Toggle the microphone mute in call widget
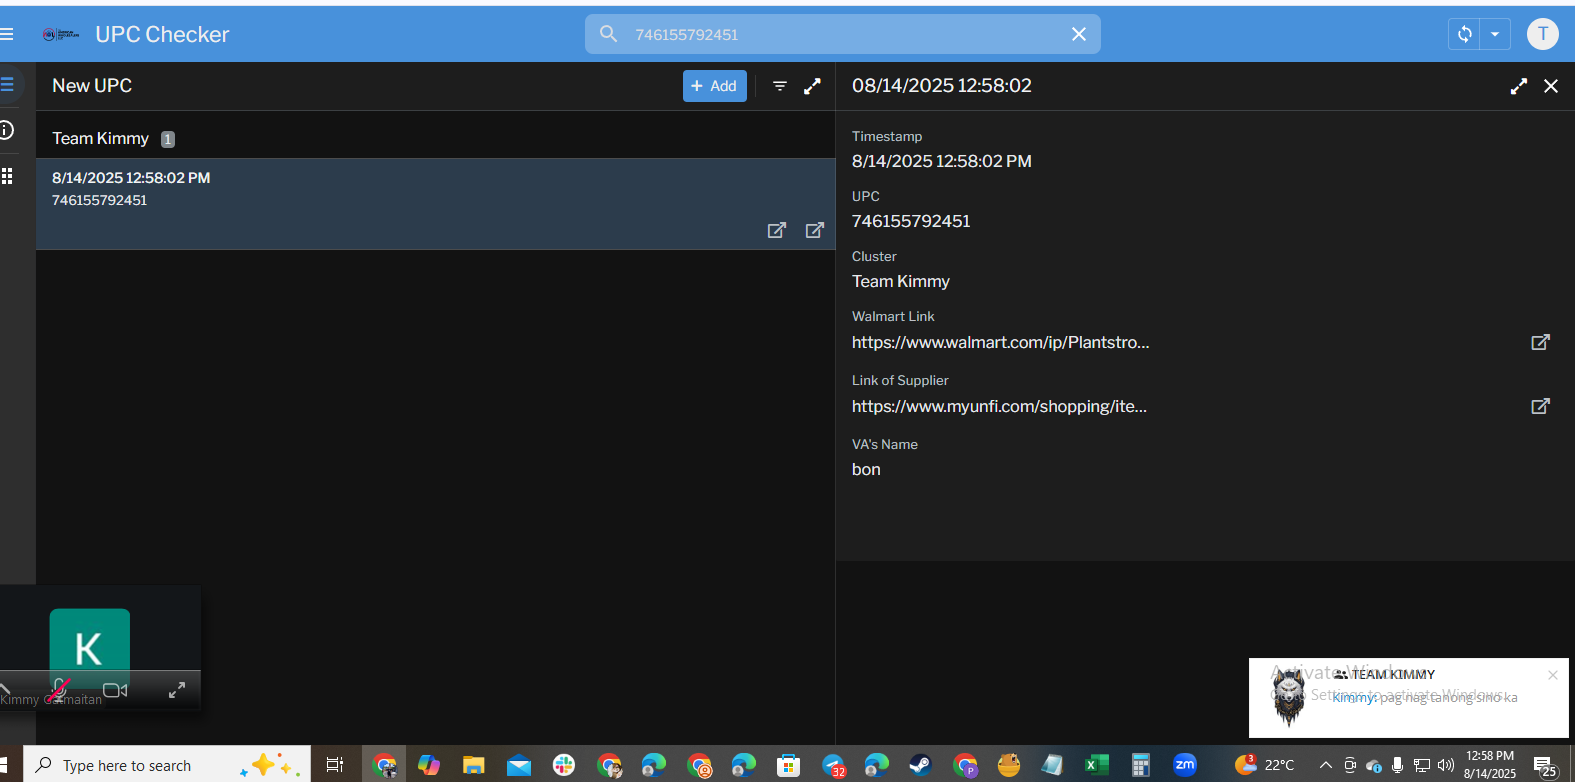Viewport: 1575px width, 782px height. pyautogui.click(x=60, y=689)
